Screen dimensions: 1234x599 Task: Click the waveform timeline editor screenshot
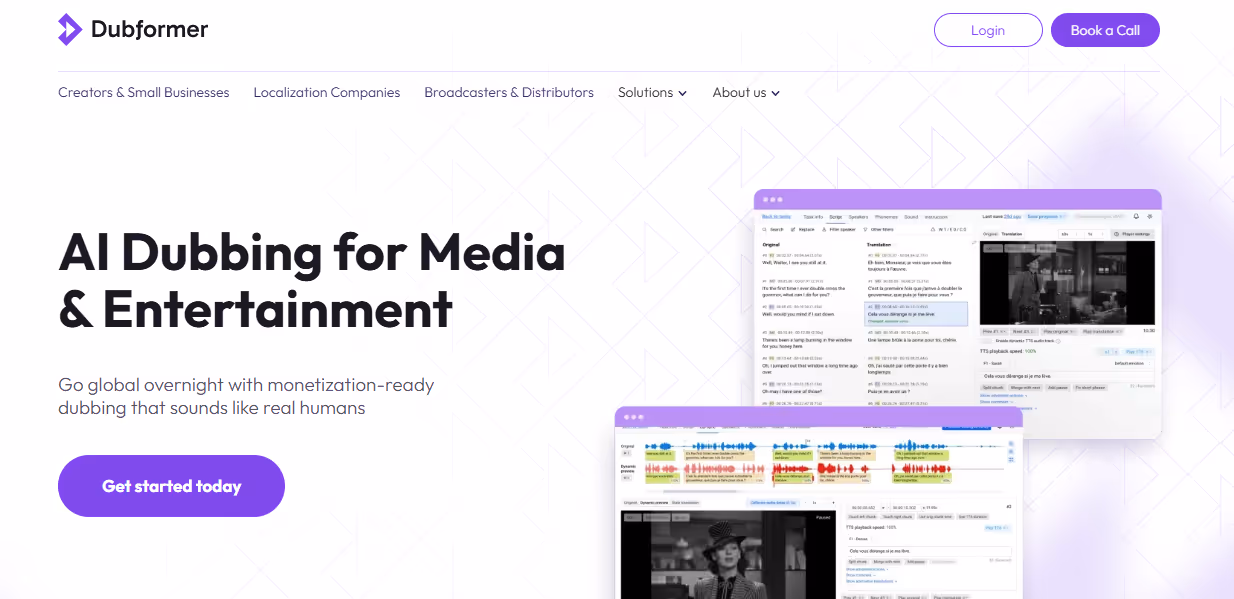point(819,503)
